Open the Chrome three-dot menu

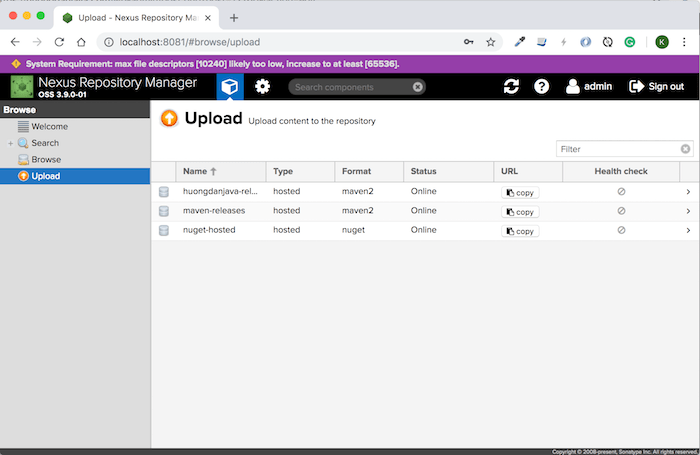[x=684, y=42]
